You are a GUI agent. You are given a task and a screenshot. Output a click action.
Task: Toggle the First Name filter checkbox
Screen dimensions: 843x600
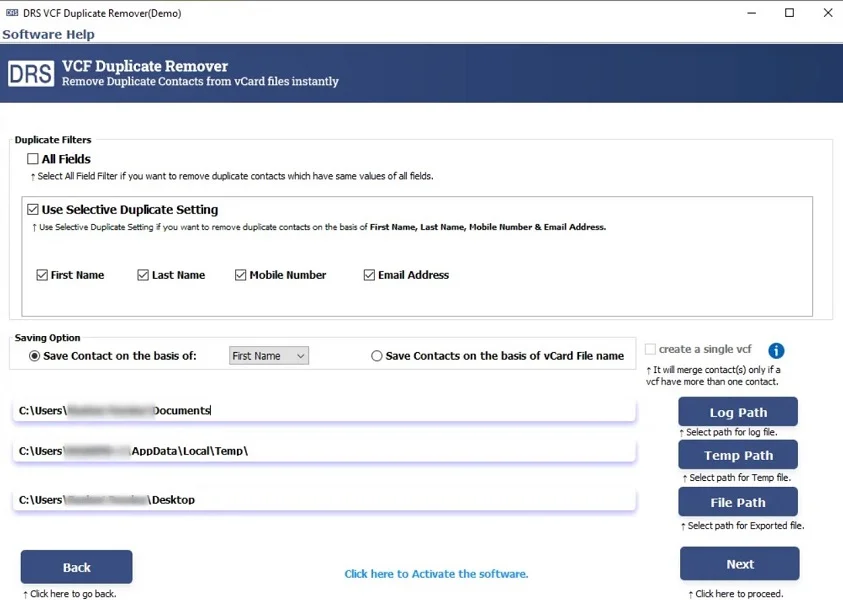click(x=42, y=275)
